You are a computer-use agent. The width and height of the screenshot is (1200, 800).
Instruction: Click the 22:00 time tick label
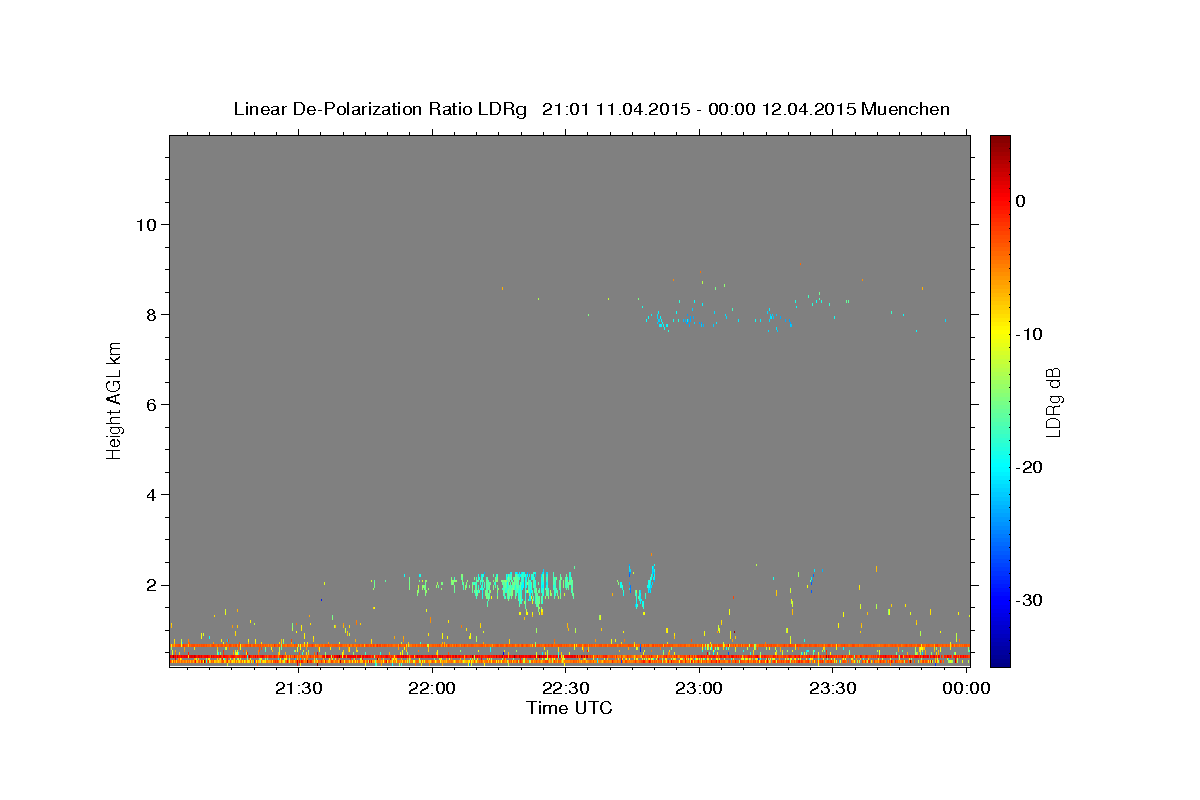click(432, 688)
